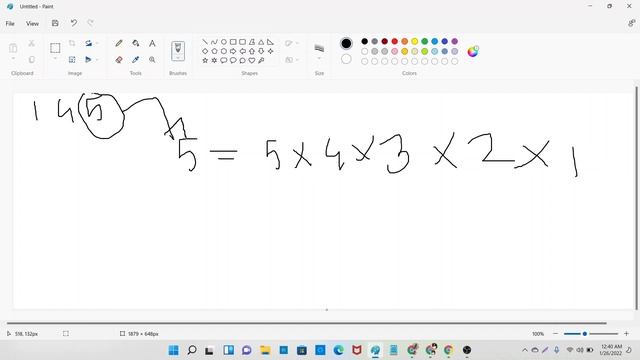This screenshot has height=360, width=640.
Task: Click the horizontal canvas scrollbar
Action: [x=307, y=323]
